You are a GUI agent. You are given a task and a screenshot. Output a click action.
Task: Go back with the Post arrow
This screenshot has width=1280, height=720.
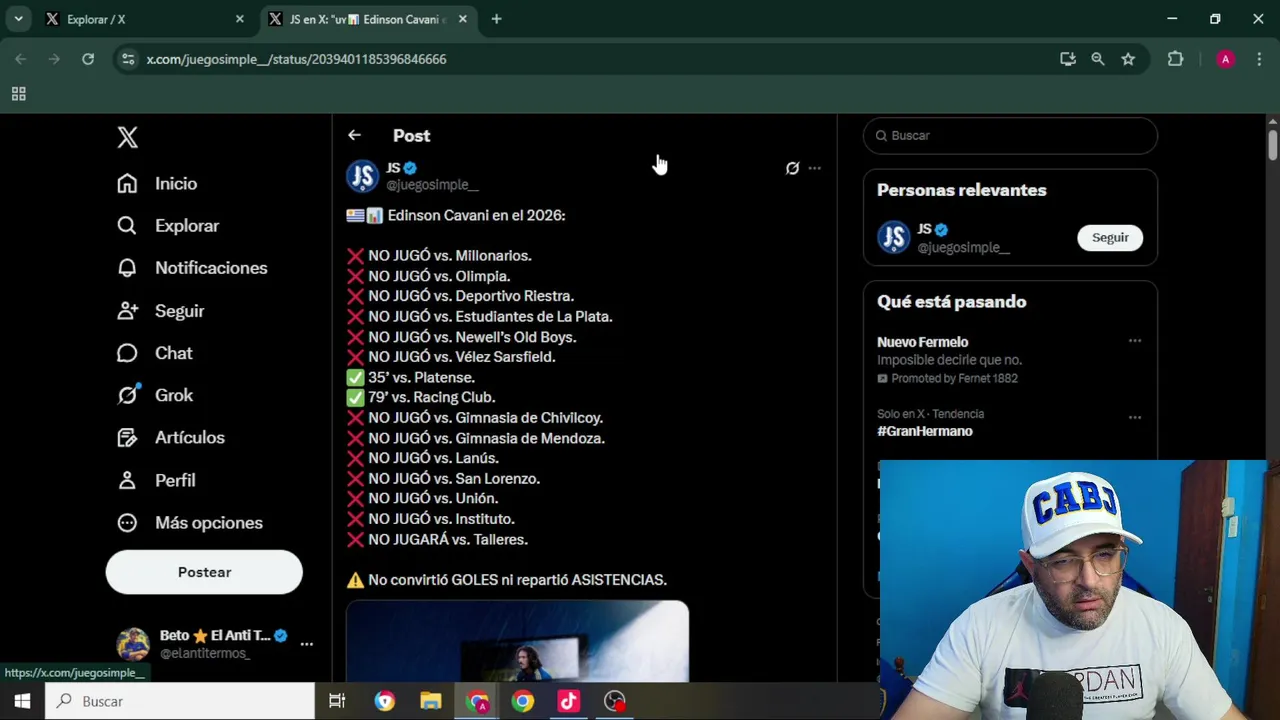354,135
